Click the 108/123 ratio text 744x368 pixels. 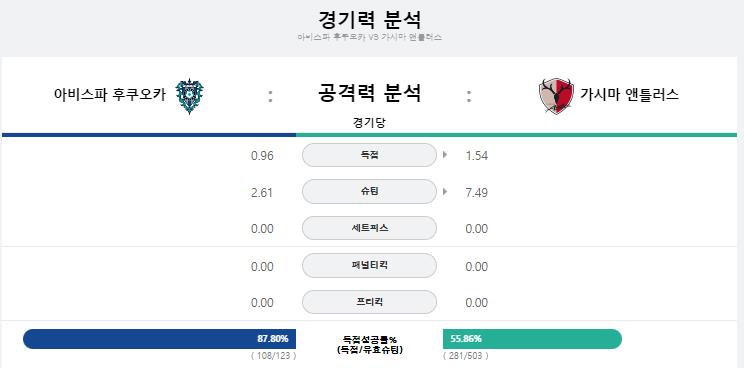pyautogui.click(x=273, y=356)
